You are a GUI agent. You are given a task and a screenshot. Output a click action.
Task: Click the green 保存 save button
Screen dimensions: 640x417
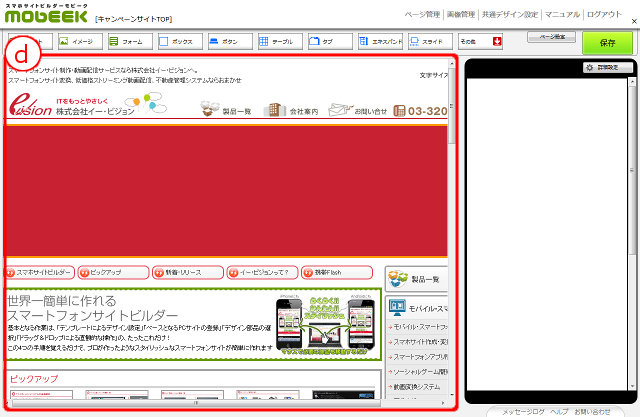coord(607,42)
